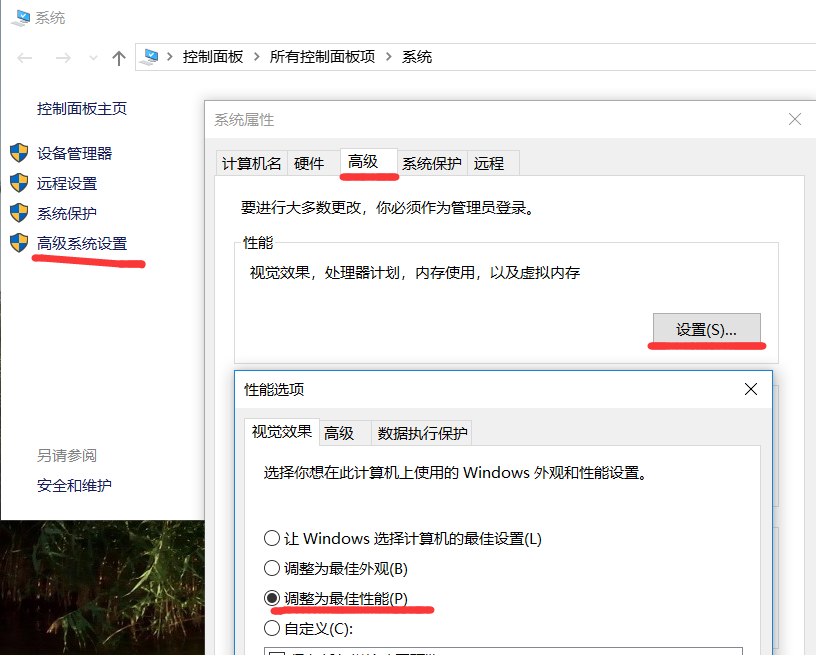Click the partially visible checkbox below 自定义
This screenshot has height=655, width=816.
tap(275, 651)
